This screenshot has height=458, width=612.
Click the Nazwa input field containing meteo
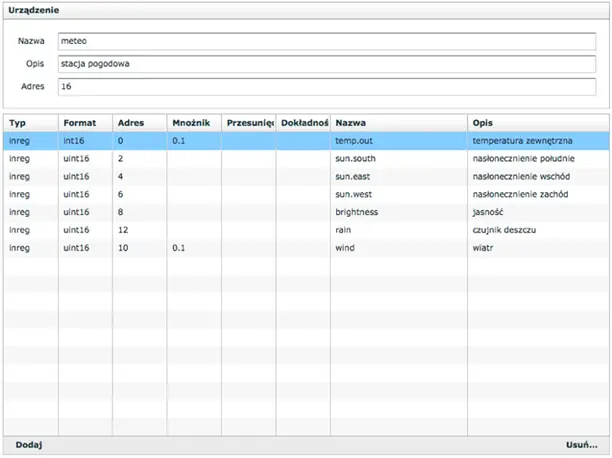click(326, 41)
